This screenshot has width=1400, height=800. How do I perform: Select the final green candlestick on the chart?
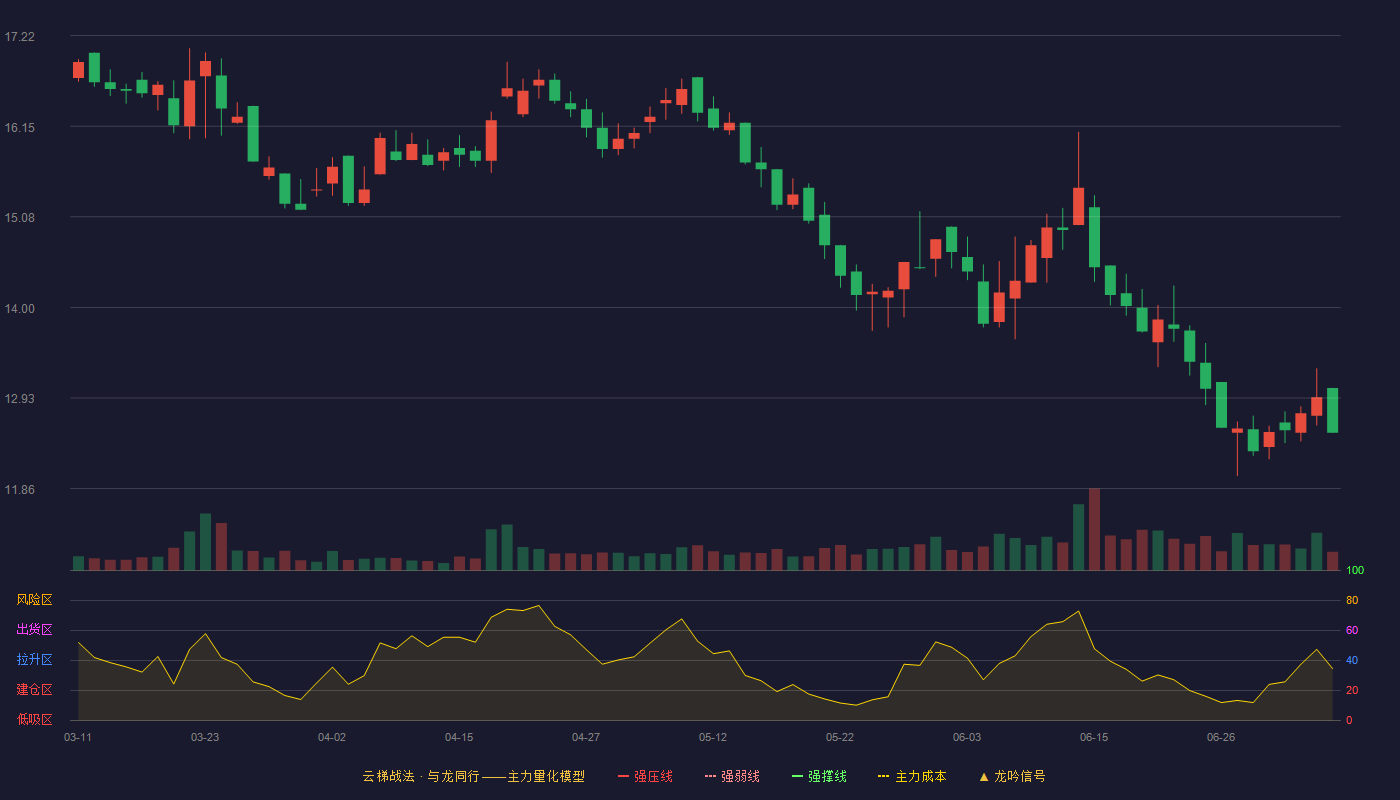1332,410
